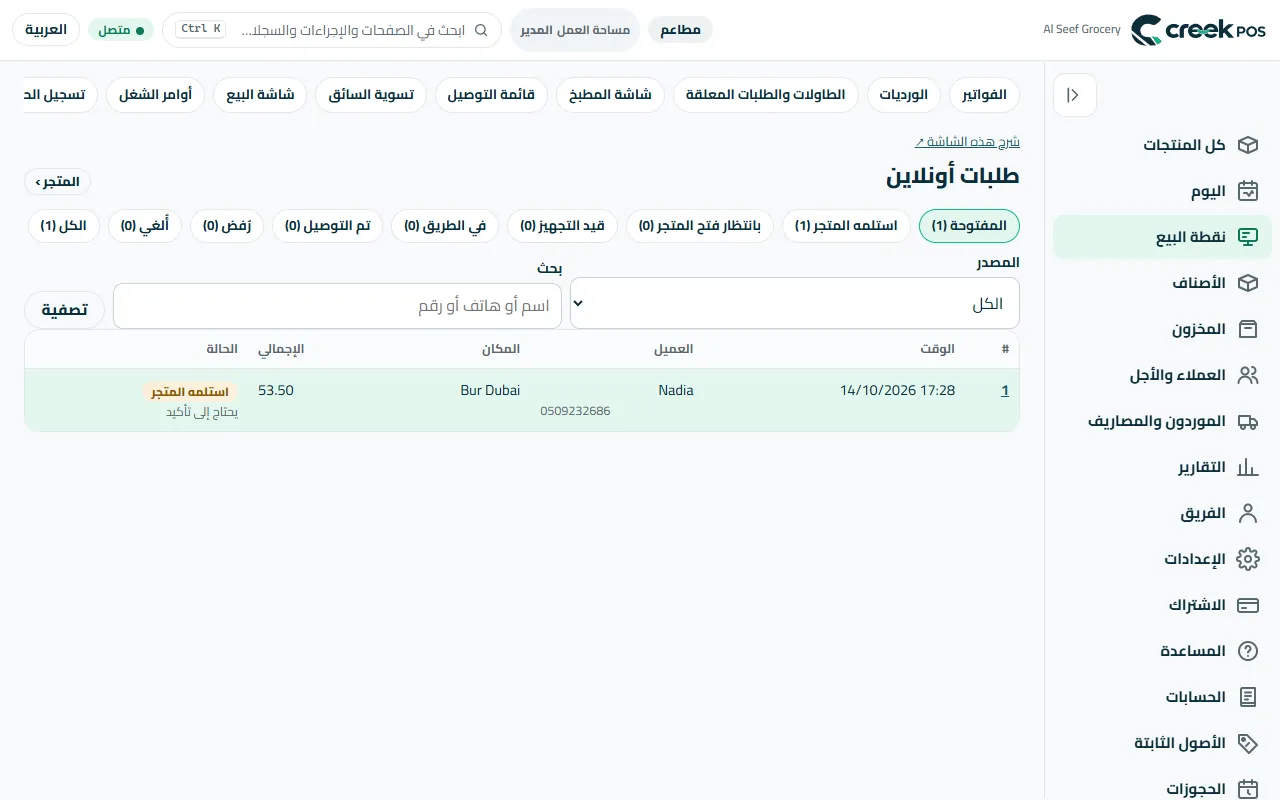Image resolution: width=1280 pixels, height=800 pixels.
Task: Click the Bur Dubai location cell
Action: pos(490,391)
